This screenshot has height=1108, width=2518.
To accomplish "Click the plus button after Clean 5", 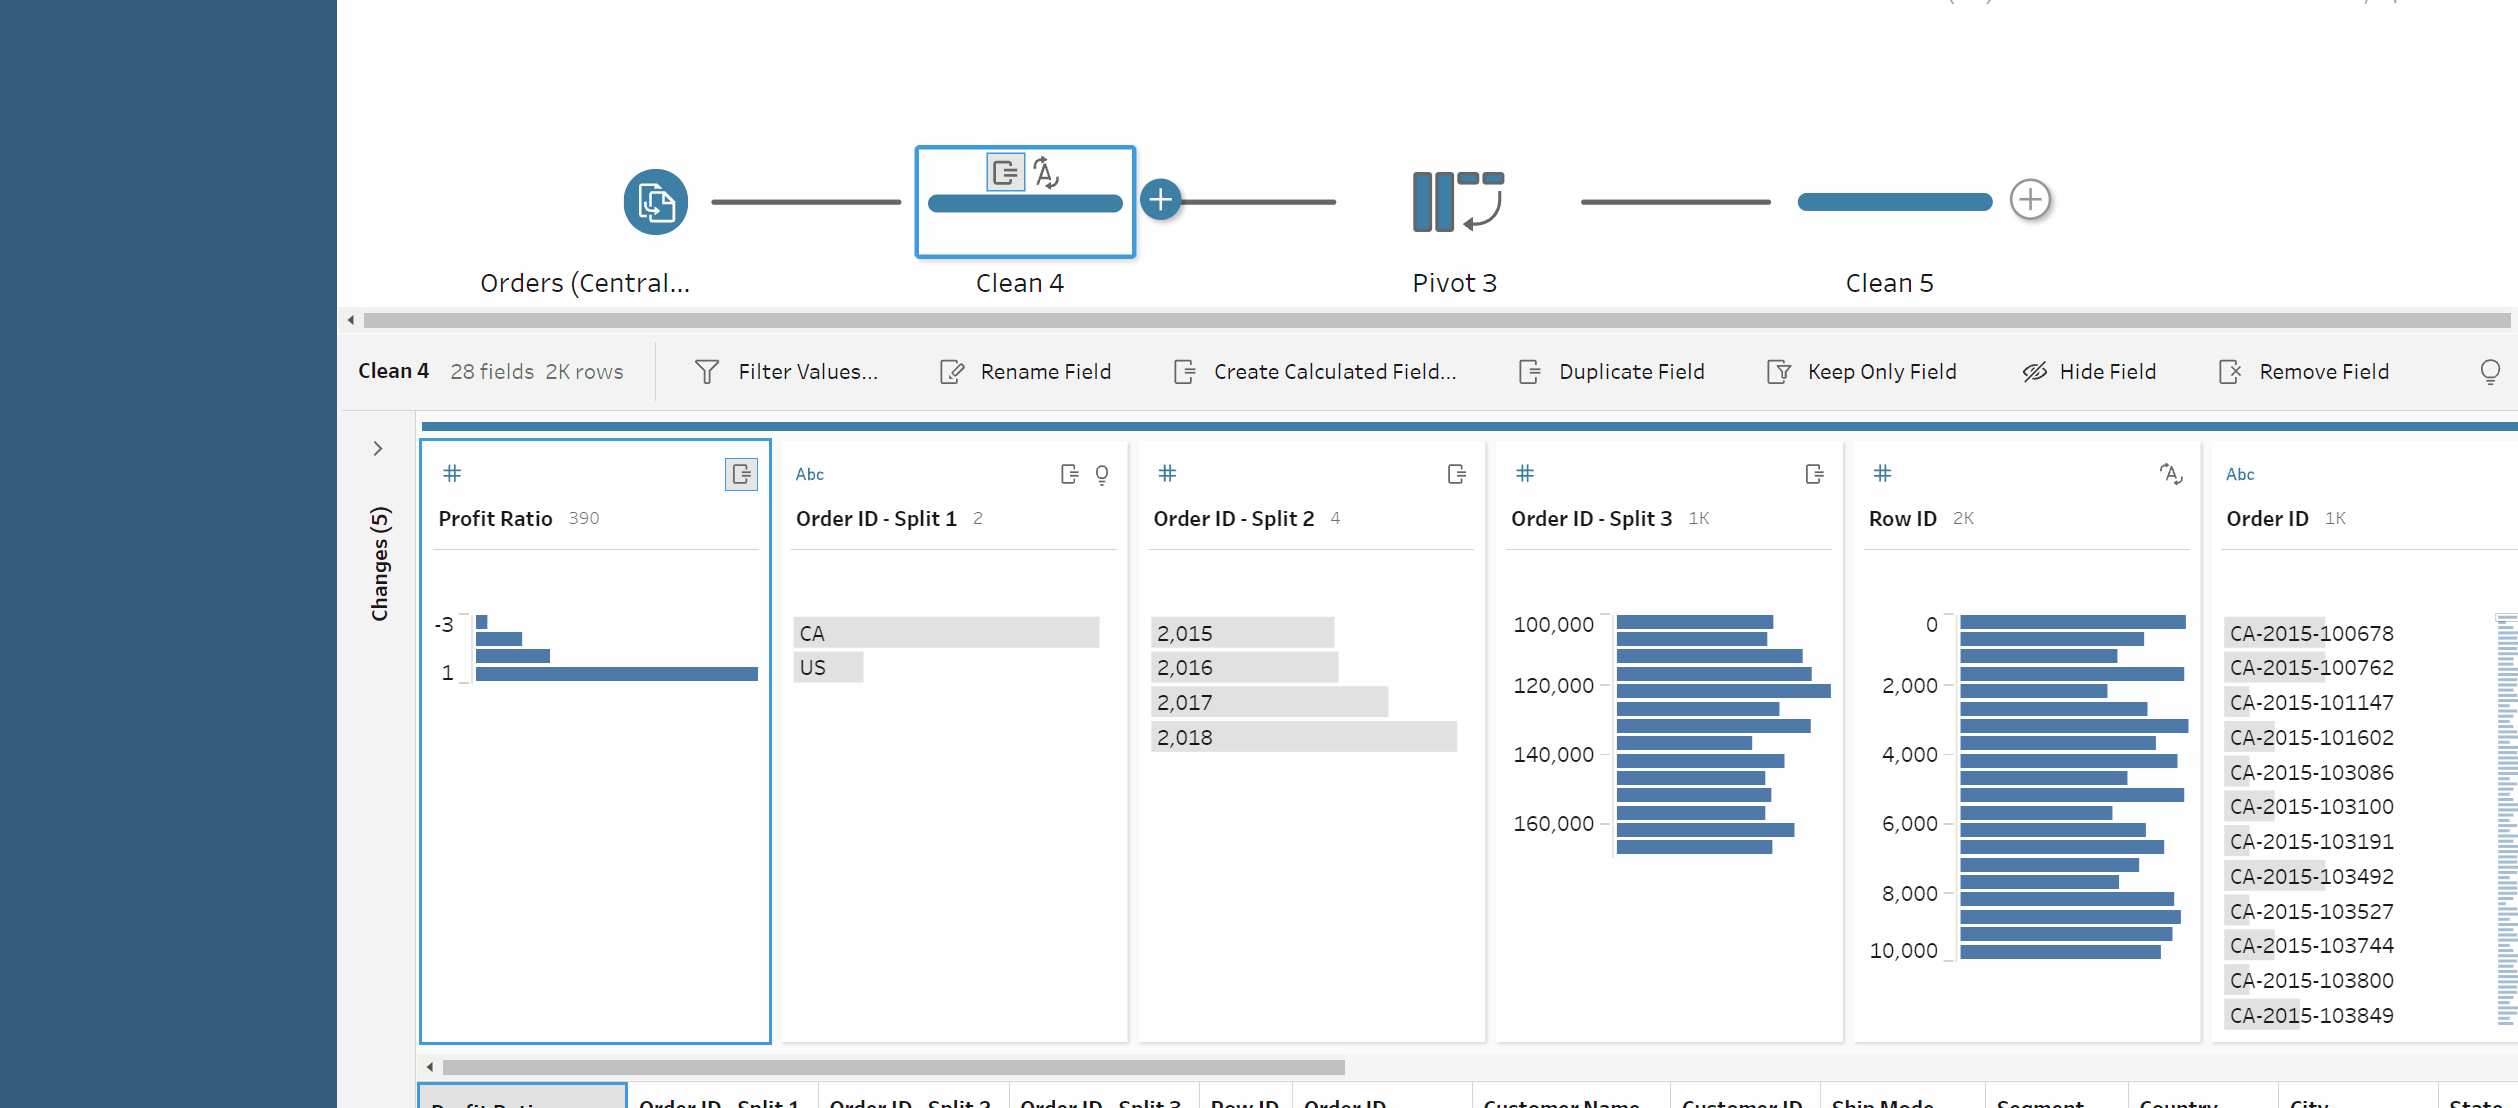I will [x=2030, y=200].
